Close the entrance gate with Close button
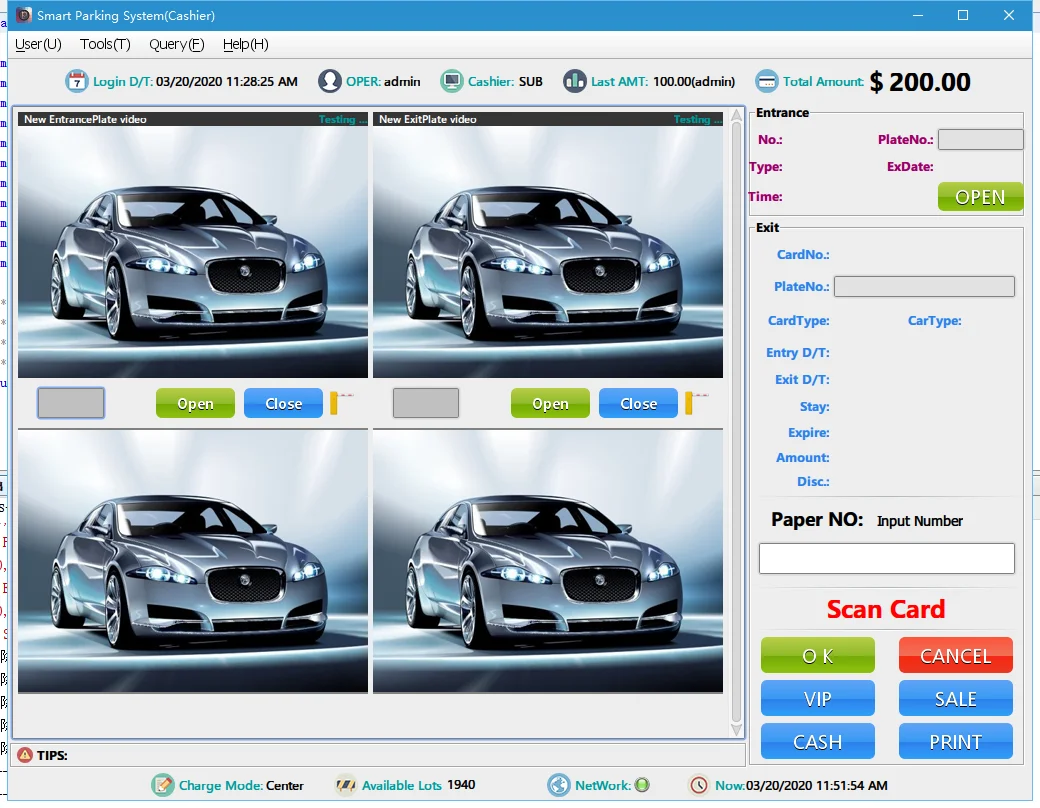The image size is (1040, 808). pos(283,403)
